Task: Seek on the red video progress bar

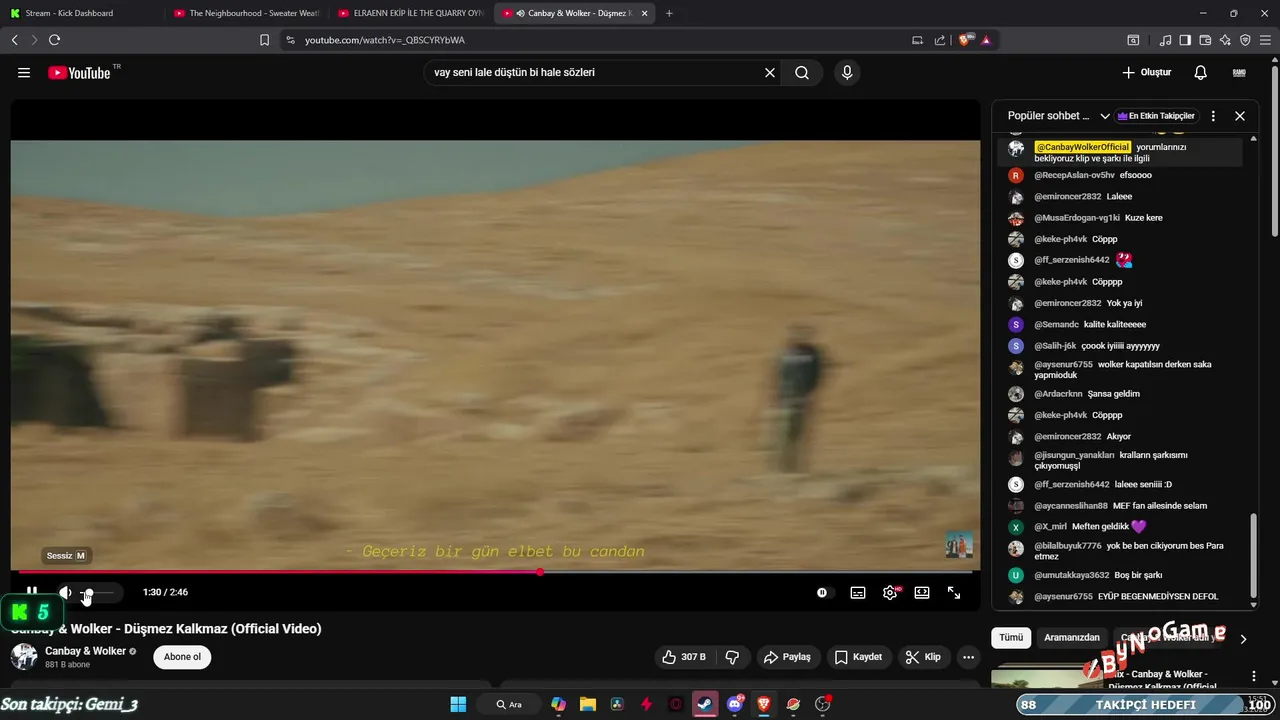Action: click(x=495, y=572)
